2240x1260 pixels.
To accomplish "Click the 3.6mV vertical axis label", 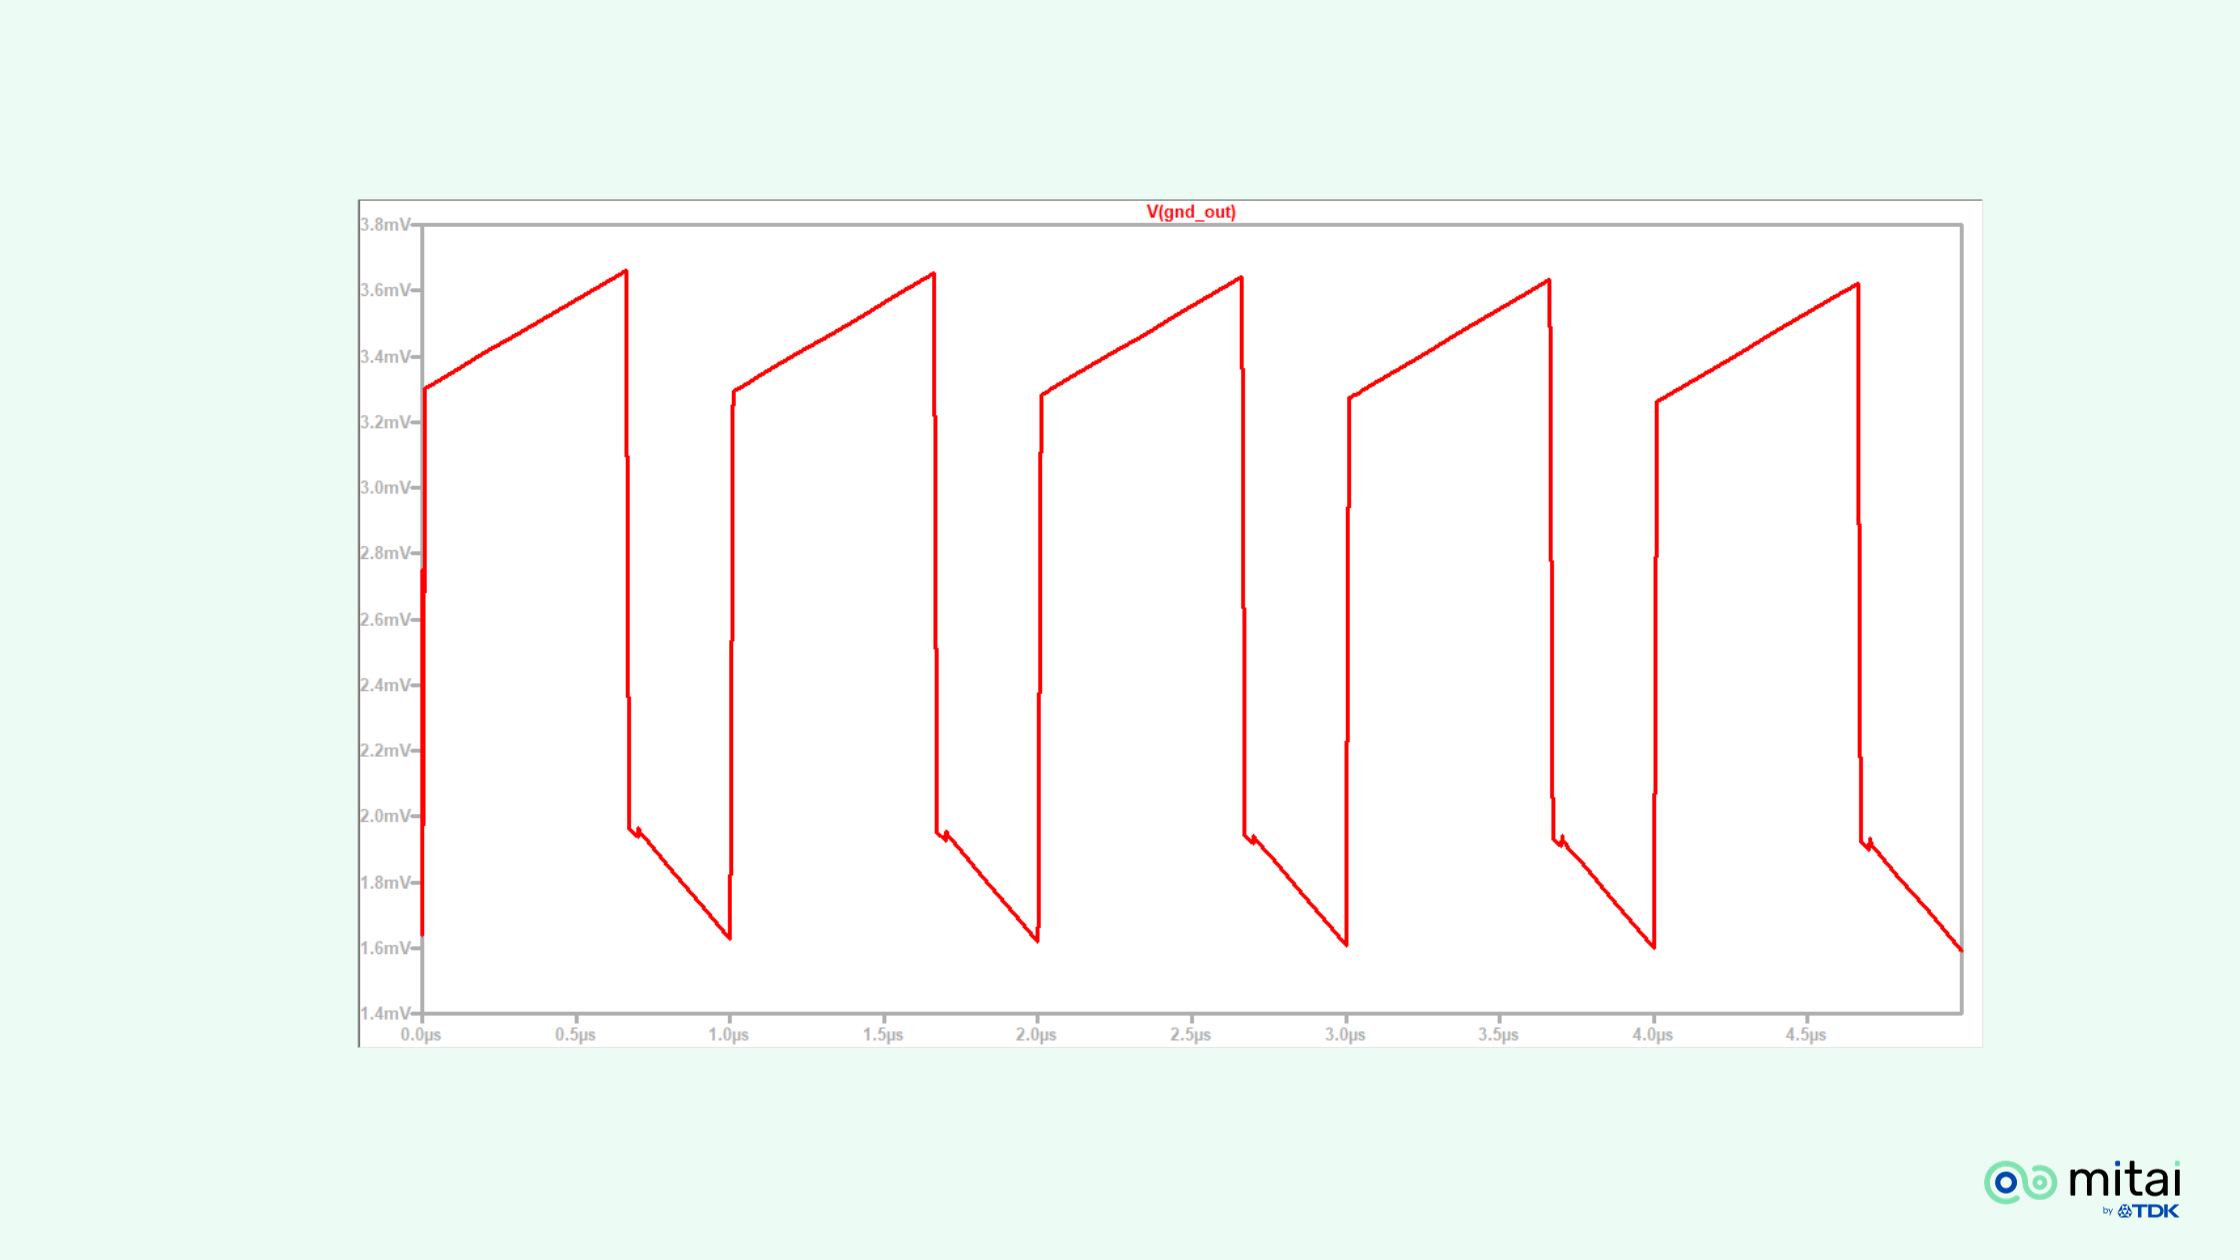I will click(385, 290).
